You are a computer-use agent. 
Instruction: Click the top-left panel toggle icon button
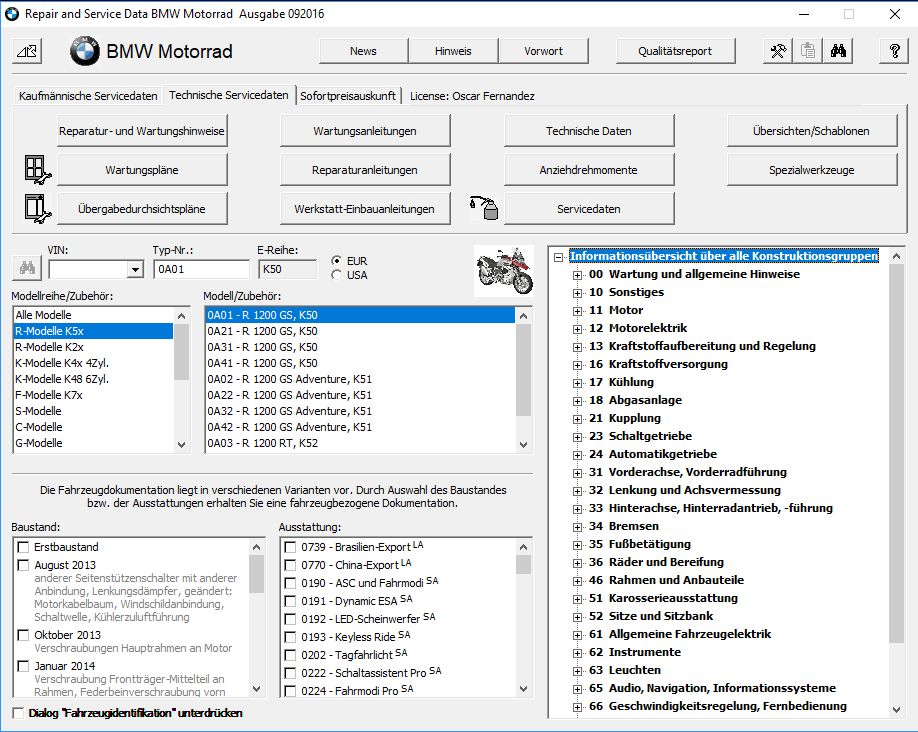point(28,51)
